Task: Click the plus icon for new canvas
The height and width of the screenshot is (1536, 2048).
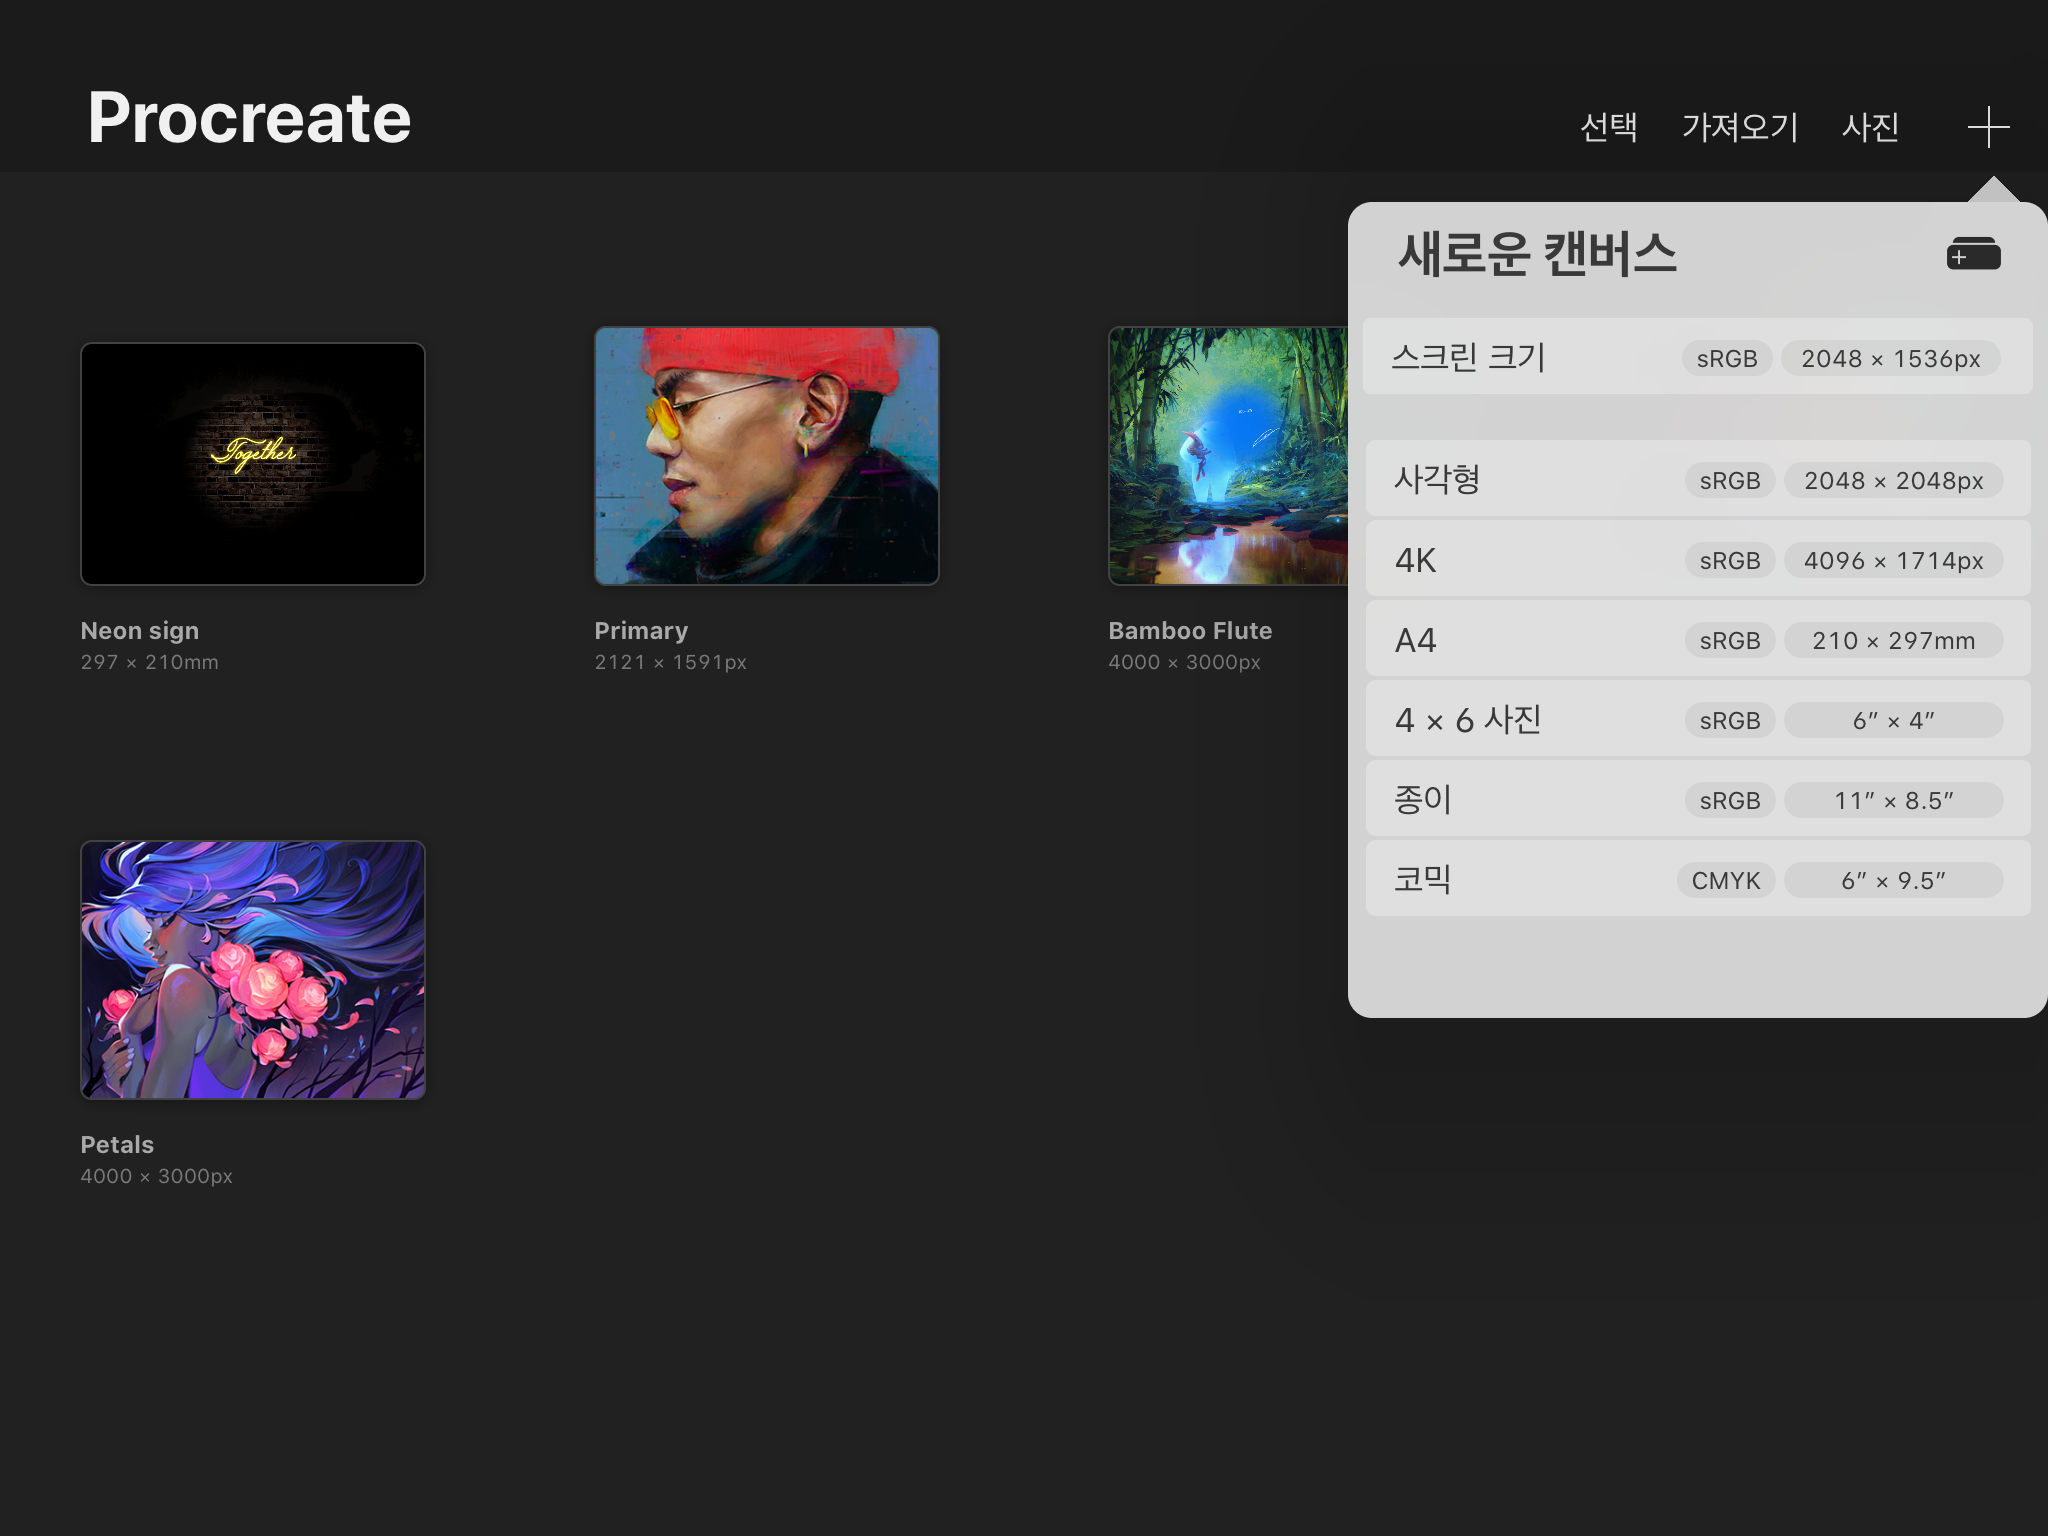Action: tap(1988, 127)
